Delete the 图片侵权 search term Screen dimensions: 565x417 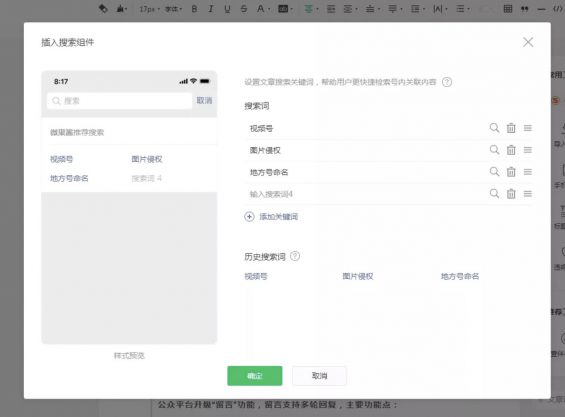511,150
